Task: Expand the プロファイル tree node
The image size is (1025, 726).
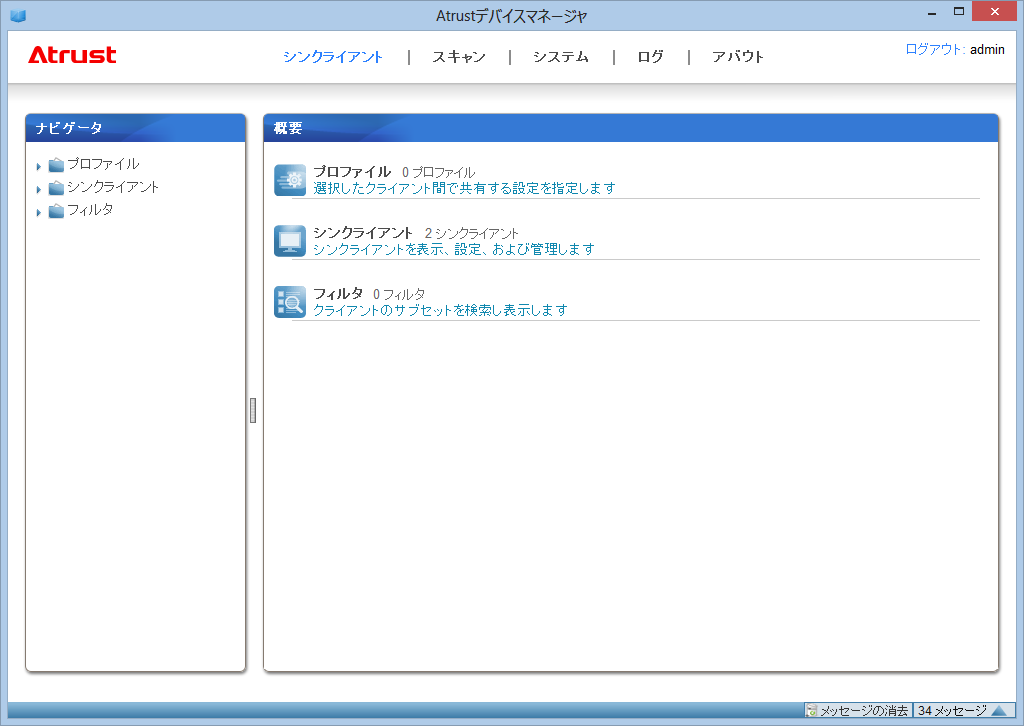Action: [39, 166]
